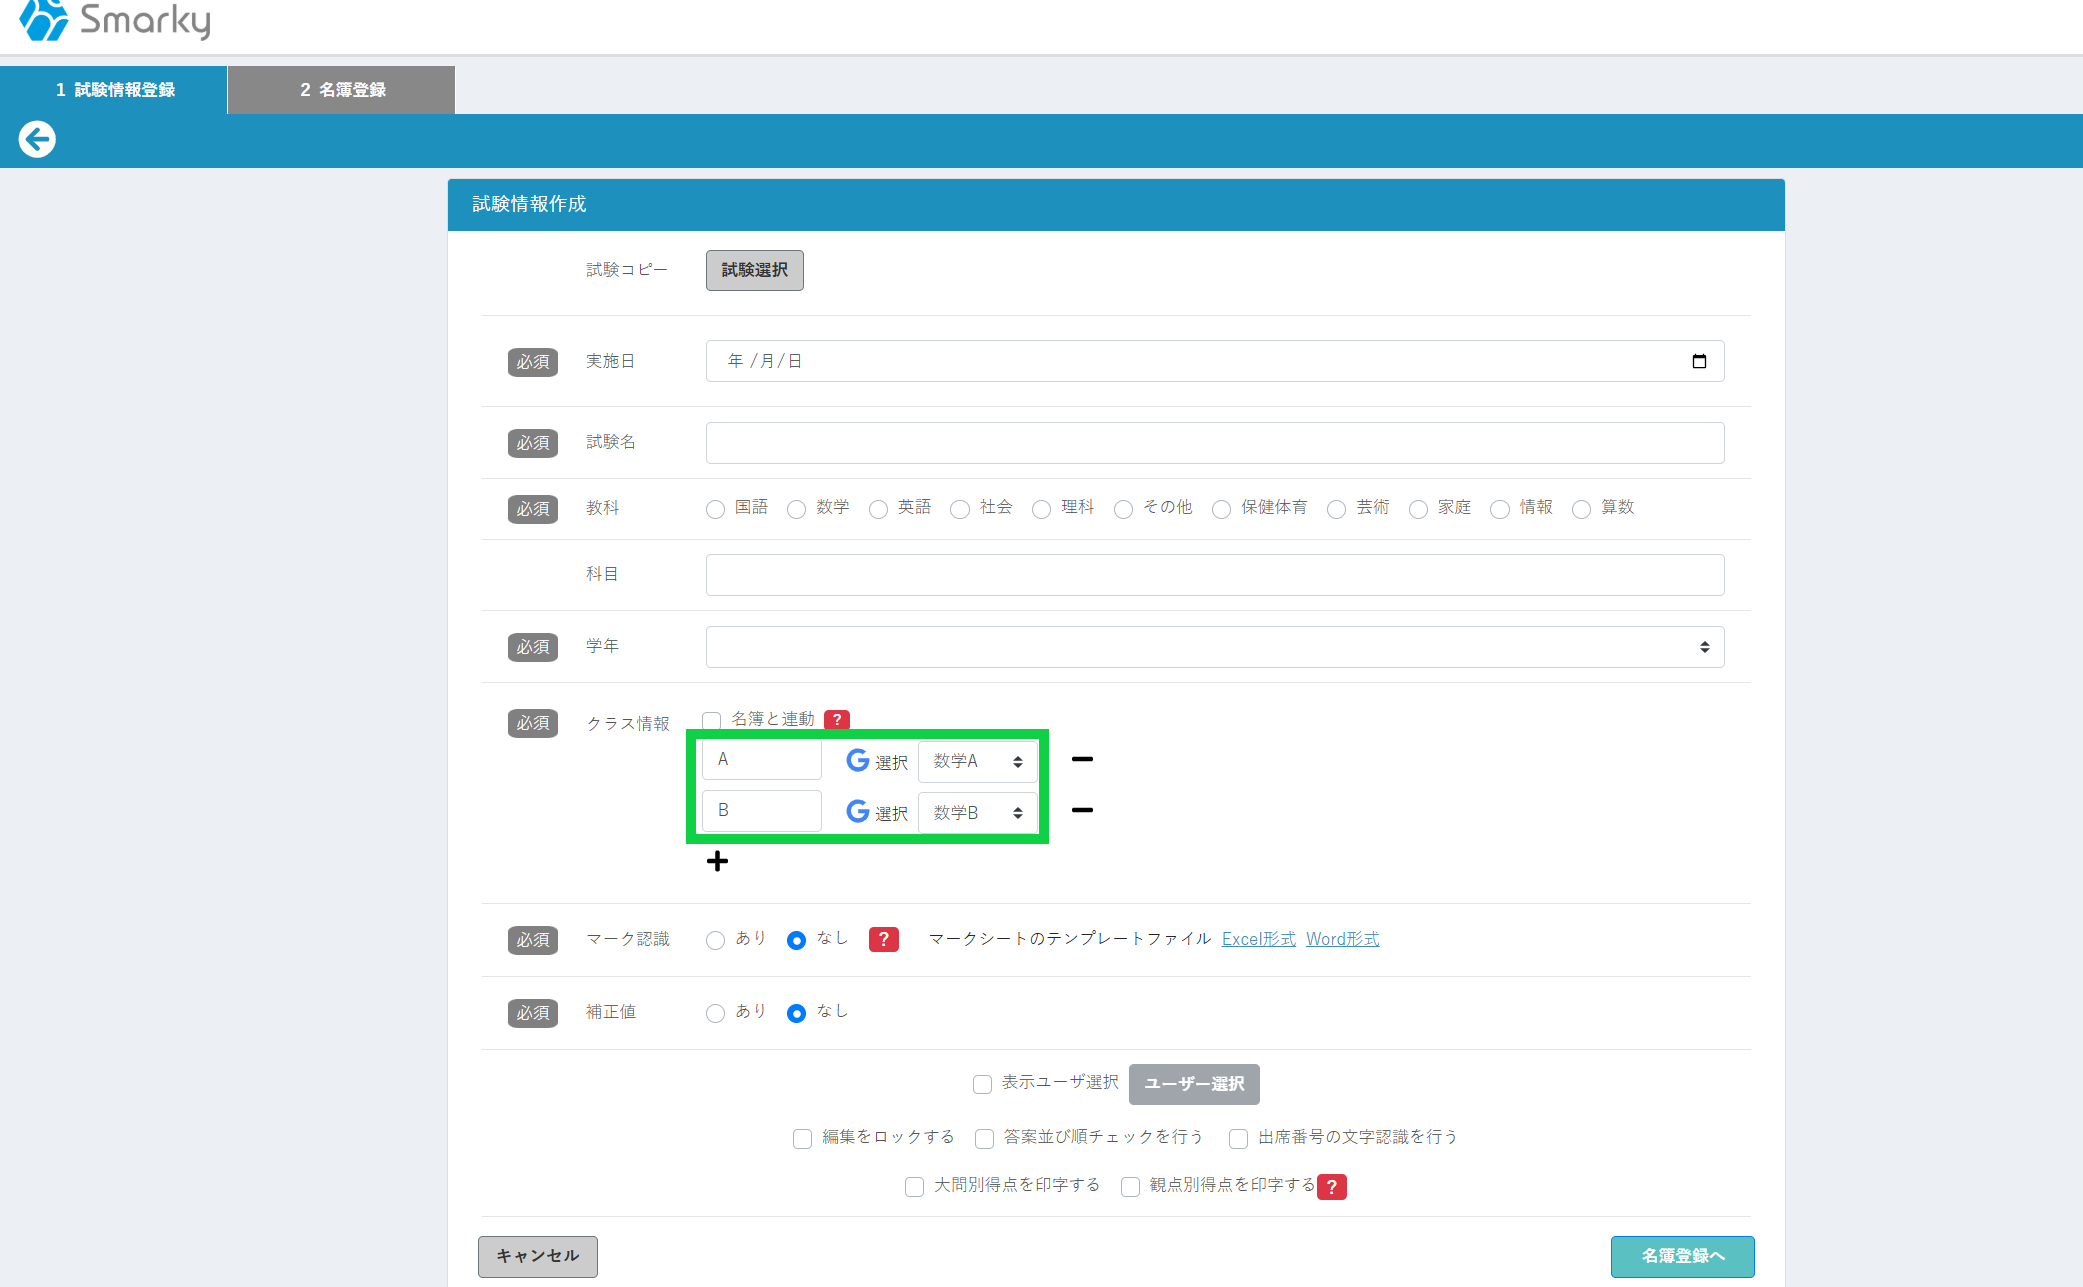Select the 算数 radio button

[x=1581, y=509]
